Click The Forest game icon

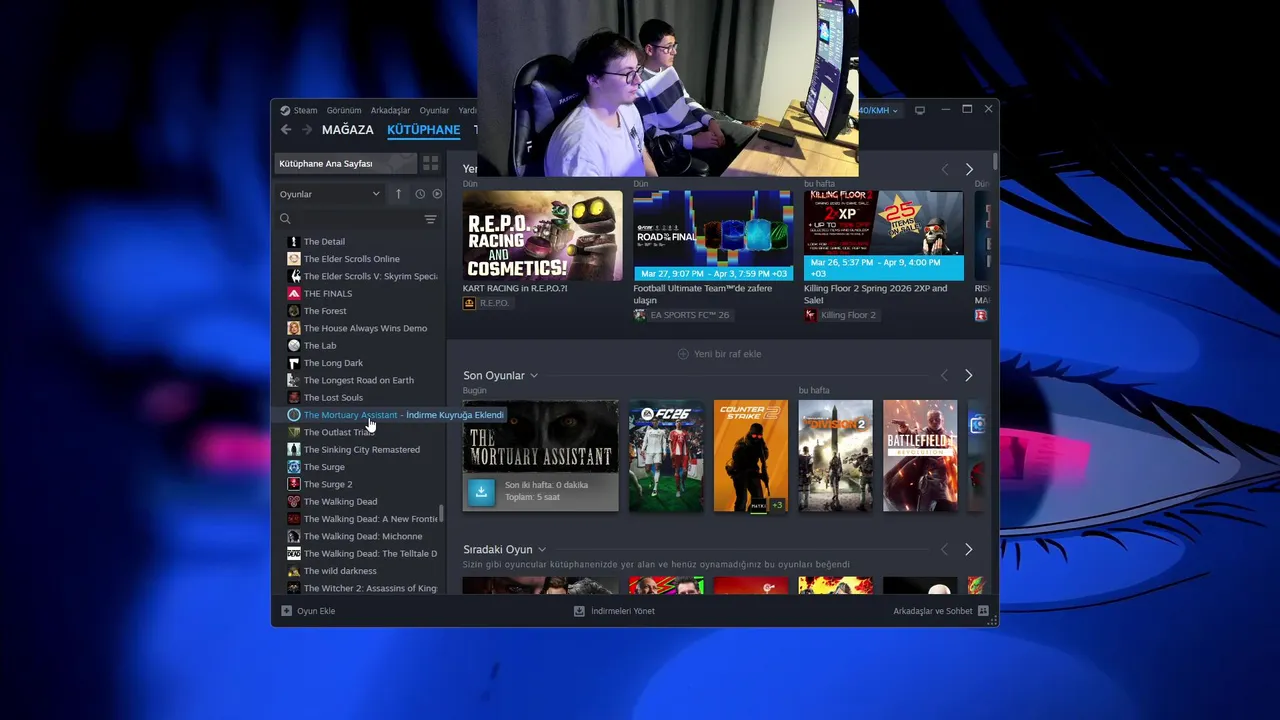(x=294, y=311)
